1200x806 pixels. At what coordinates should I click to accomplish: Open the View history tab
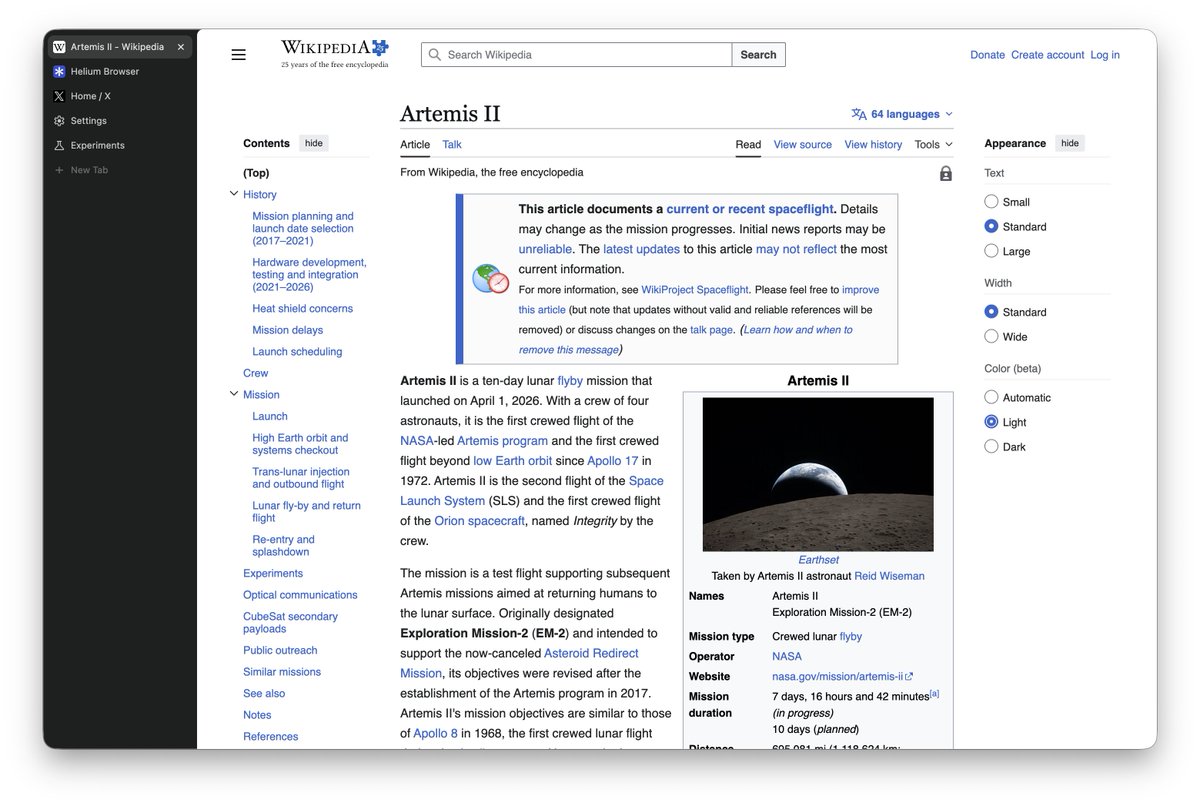pyautogui.click(x=873, y=145)
